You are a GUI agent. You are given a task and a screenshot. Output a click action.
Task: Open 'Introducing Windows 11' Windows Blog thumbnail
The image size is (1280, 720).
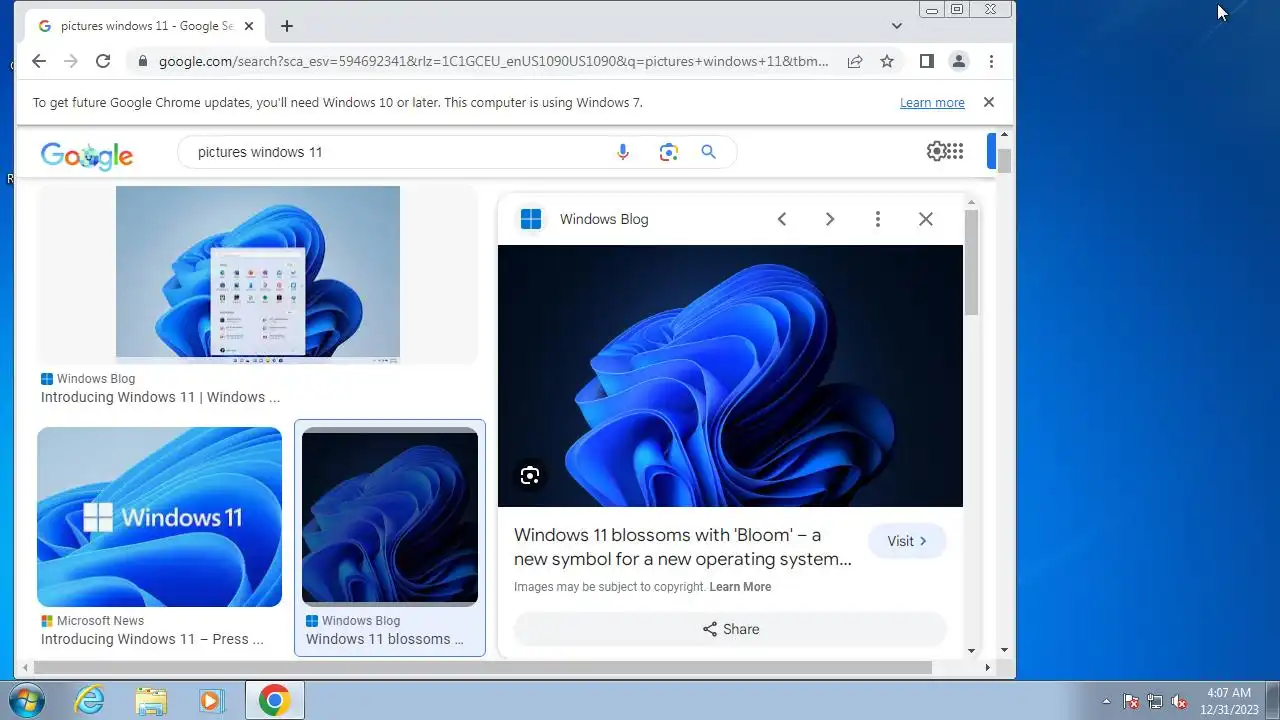(258, 273)
